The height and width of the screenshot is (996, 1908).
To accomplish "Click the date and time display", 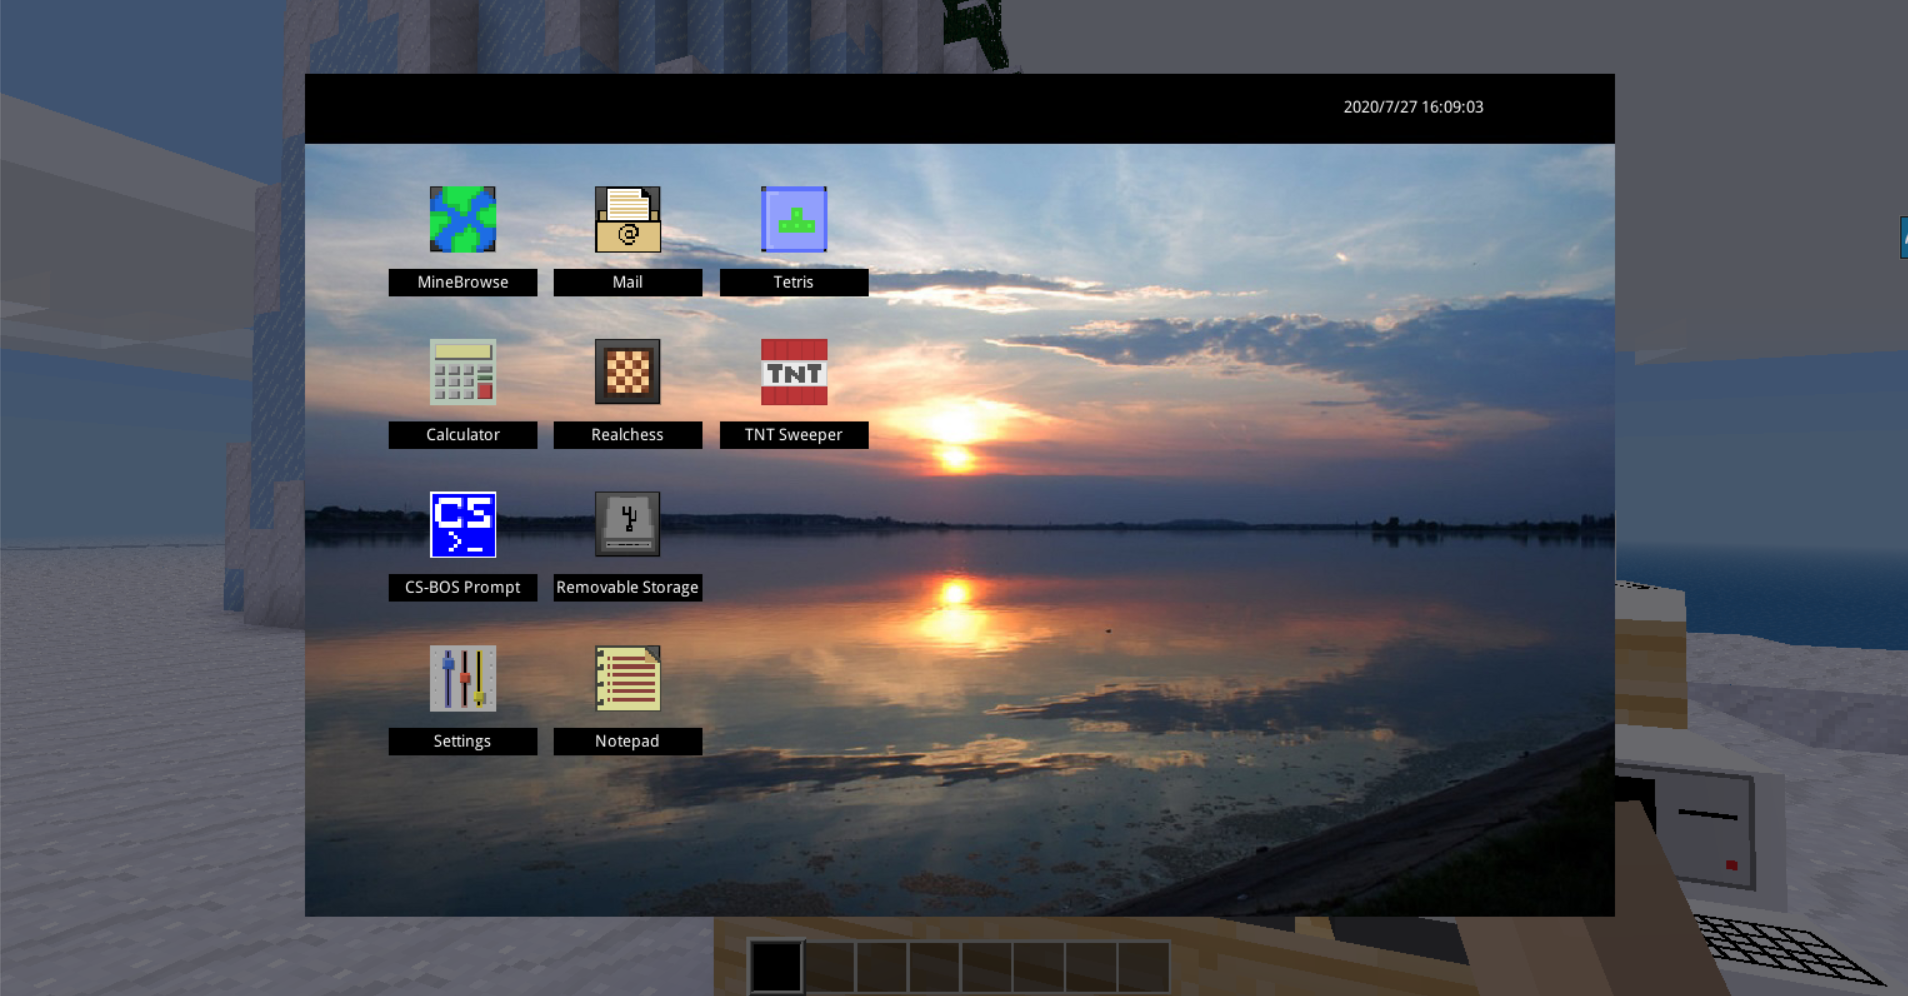I will tap(1412, 107).
